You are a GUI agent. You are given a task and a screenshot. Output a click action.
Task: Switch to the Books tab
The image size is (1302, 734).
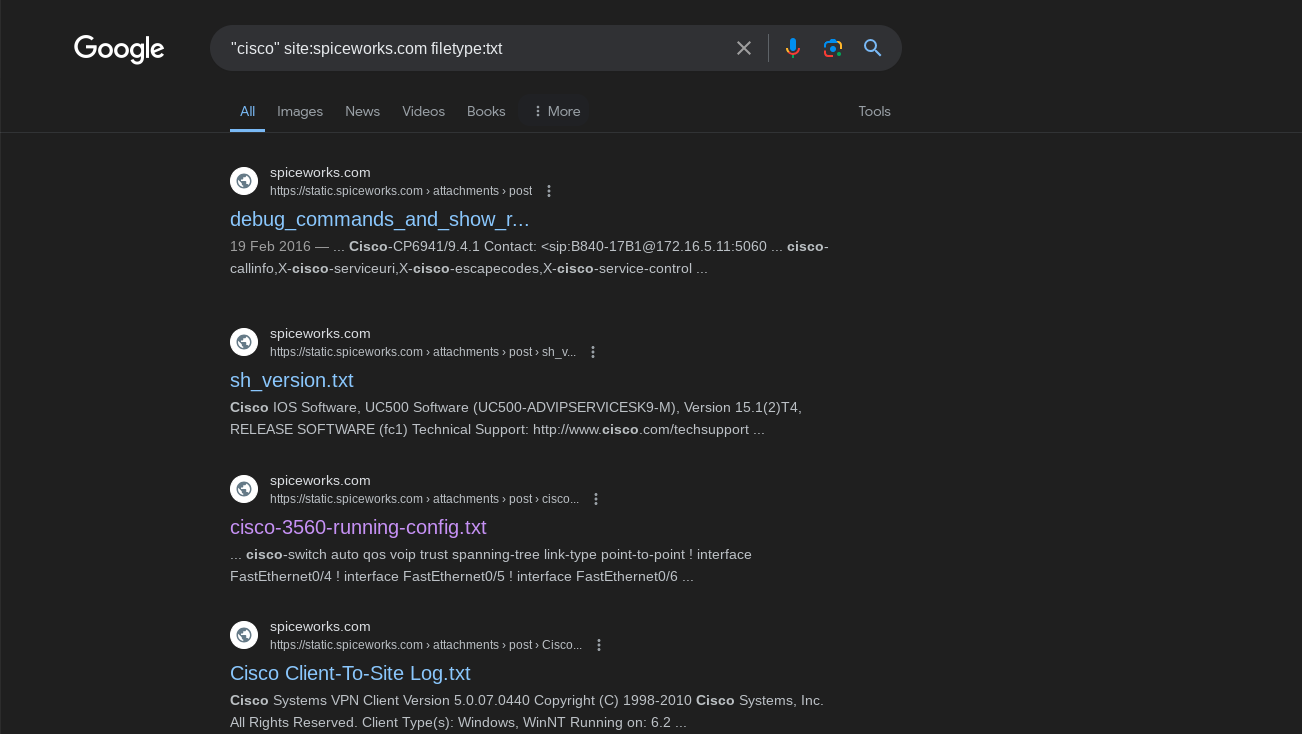(486, 111)
